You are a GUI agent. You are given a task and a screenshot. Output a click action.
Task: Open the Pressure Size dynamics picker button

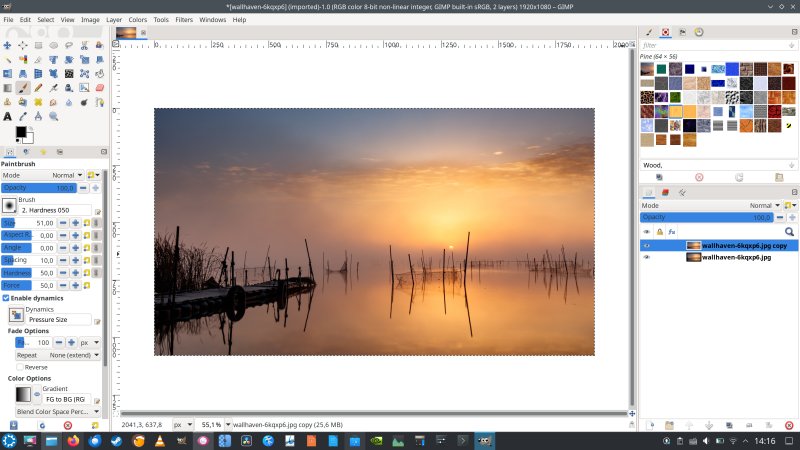coord(16,315)
